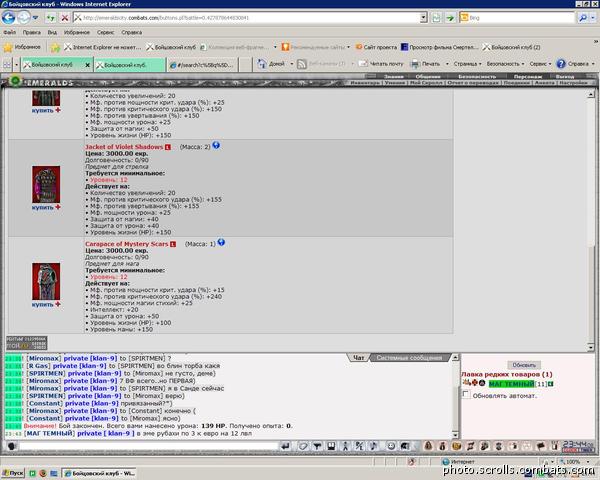Click the Home (Домой) icon
This screenshot has width=600, height=480.
[262, 64]
